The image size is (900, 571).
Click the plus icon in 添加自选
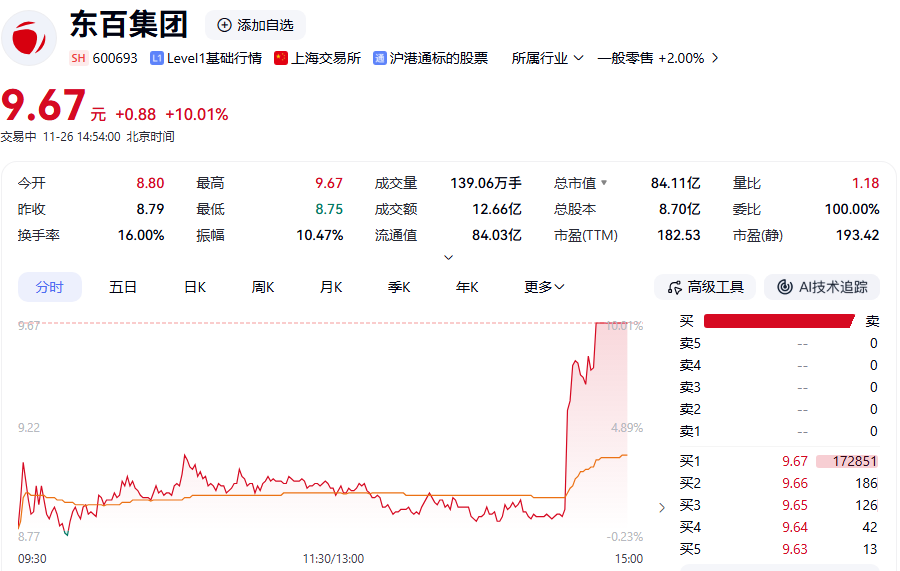click(x=224, y=25)
